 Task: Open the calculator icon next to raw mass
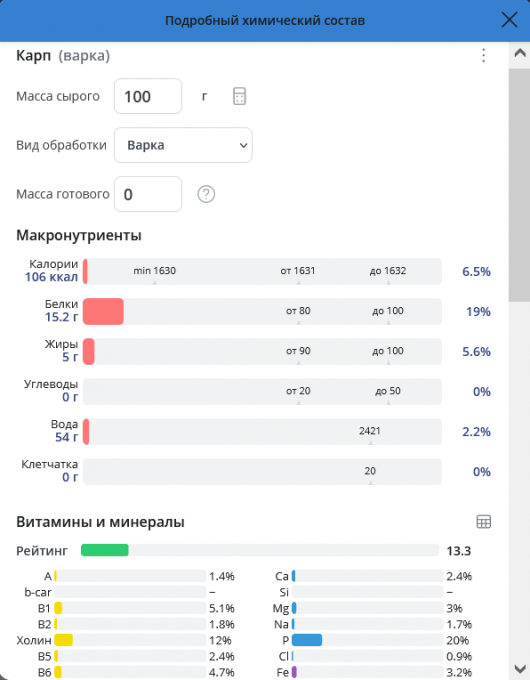click(x=239, y=96)
